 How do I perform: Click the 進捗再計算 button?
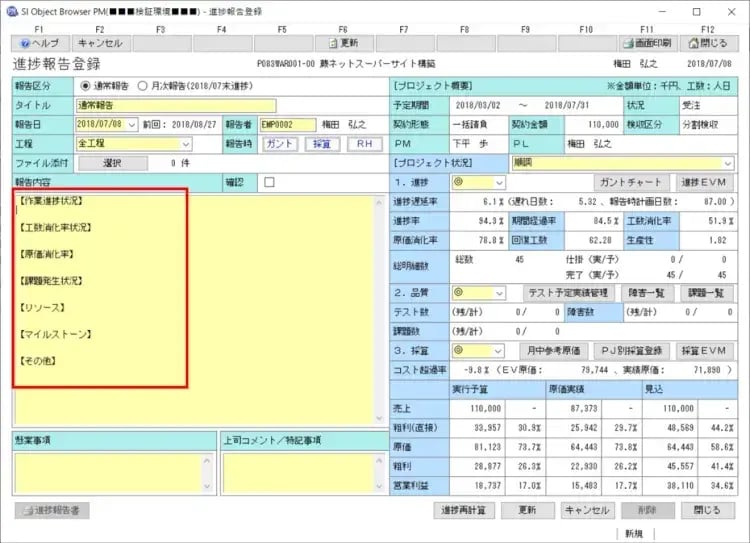pyautogui.click(x=464, y=510)
